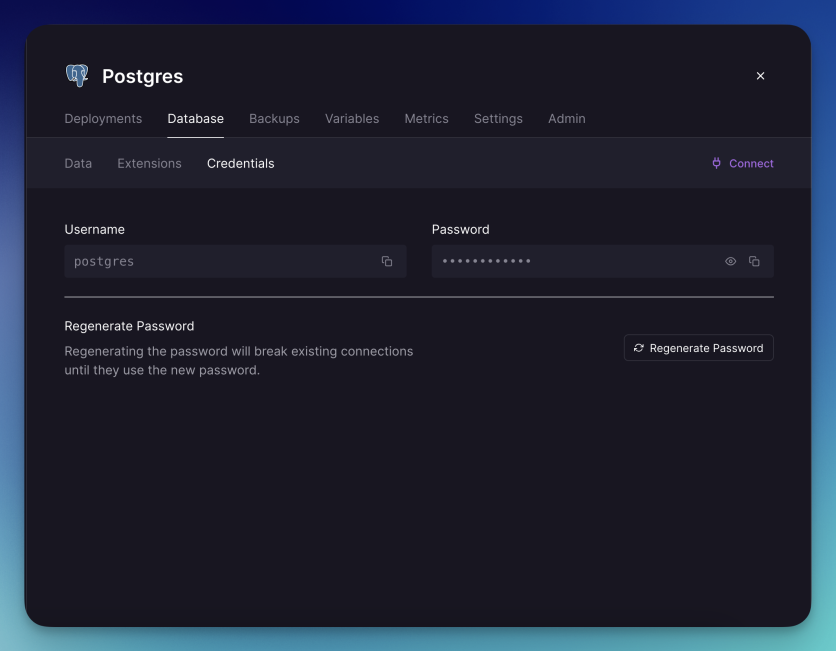
Task: Reveal the hidden password with eye icon
Action: [730, 261]
